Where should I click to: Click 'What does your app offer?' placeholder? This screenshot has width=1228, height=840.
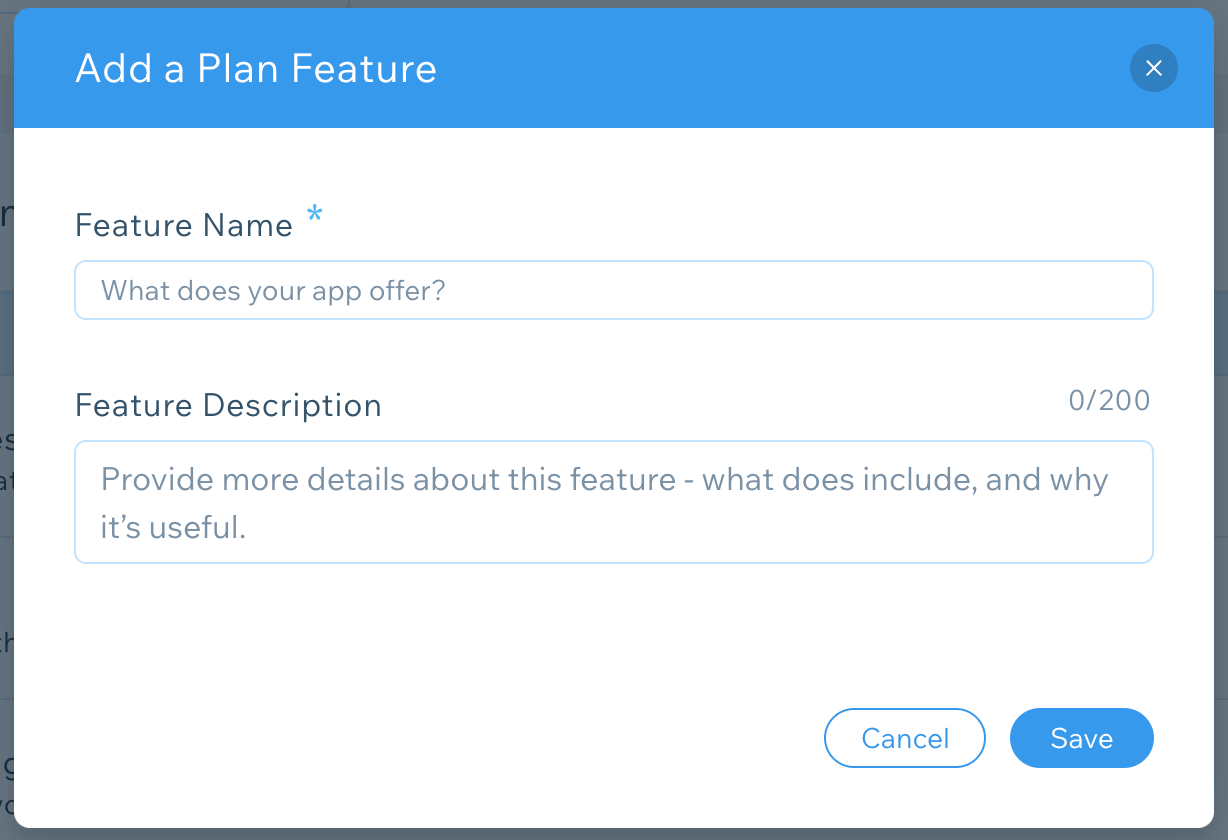point(273,291)
